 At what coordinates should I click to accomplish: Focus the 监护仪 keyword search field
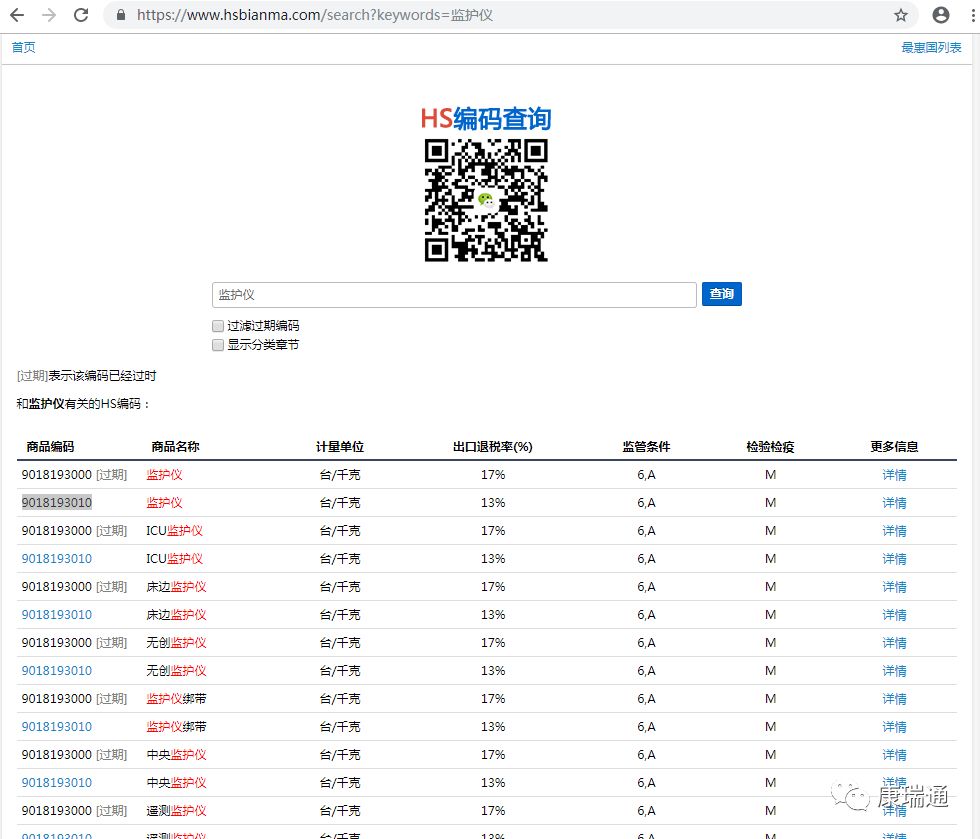[x=454, y=294]
